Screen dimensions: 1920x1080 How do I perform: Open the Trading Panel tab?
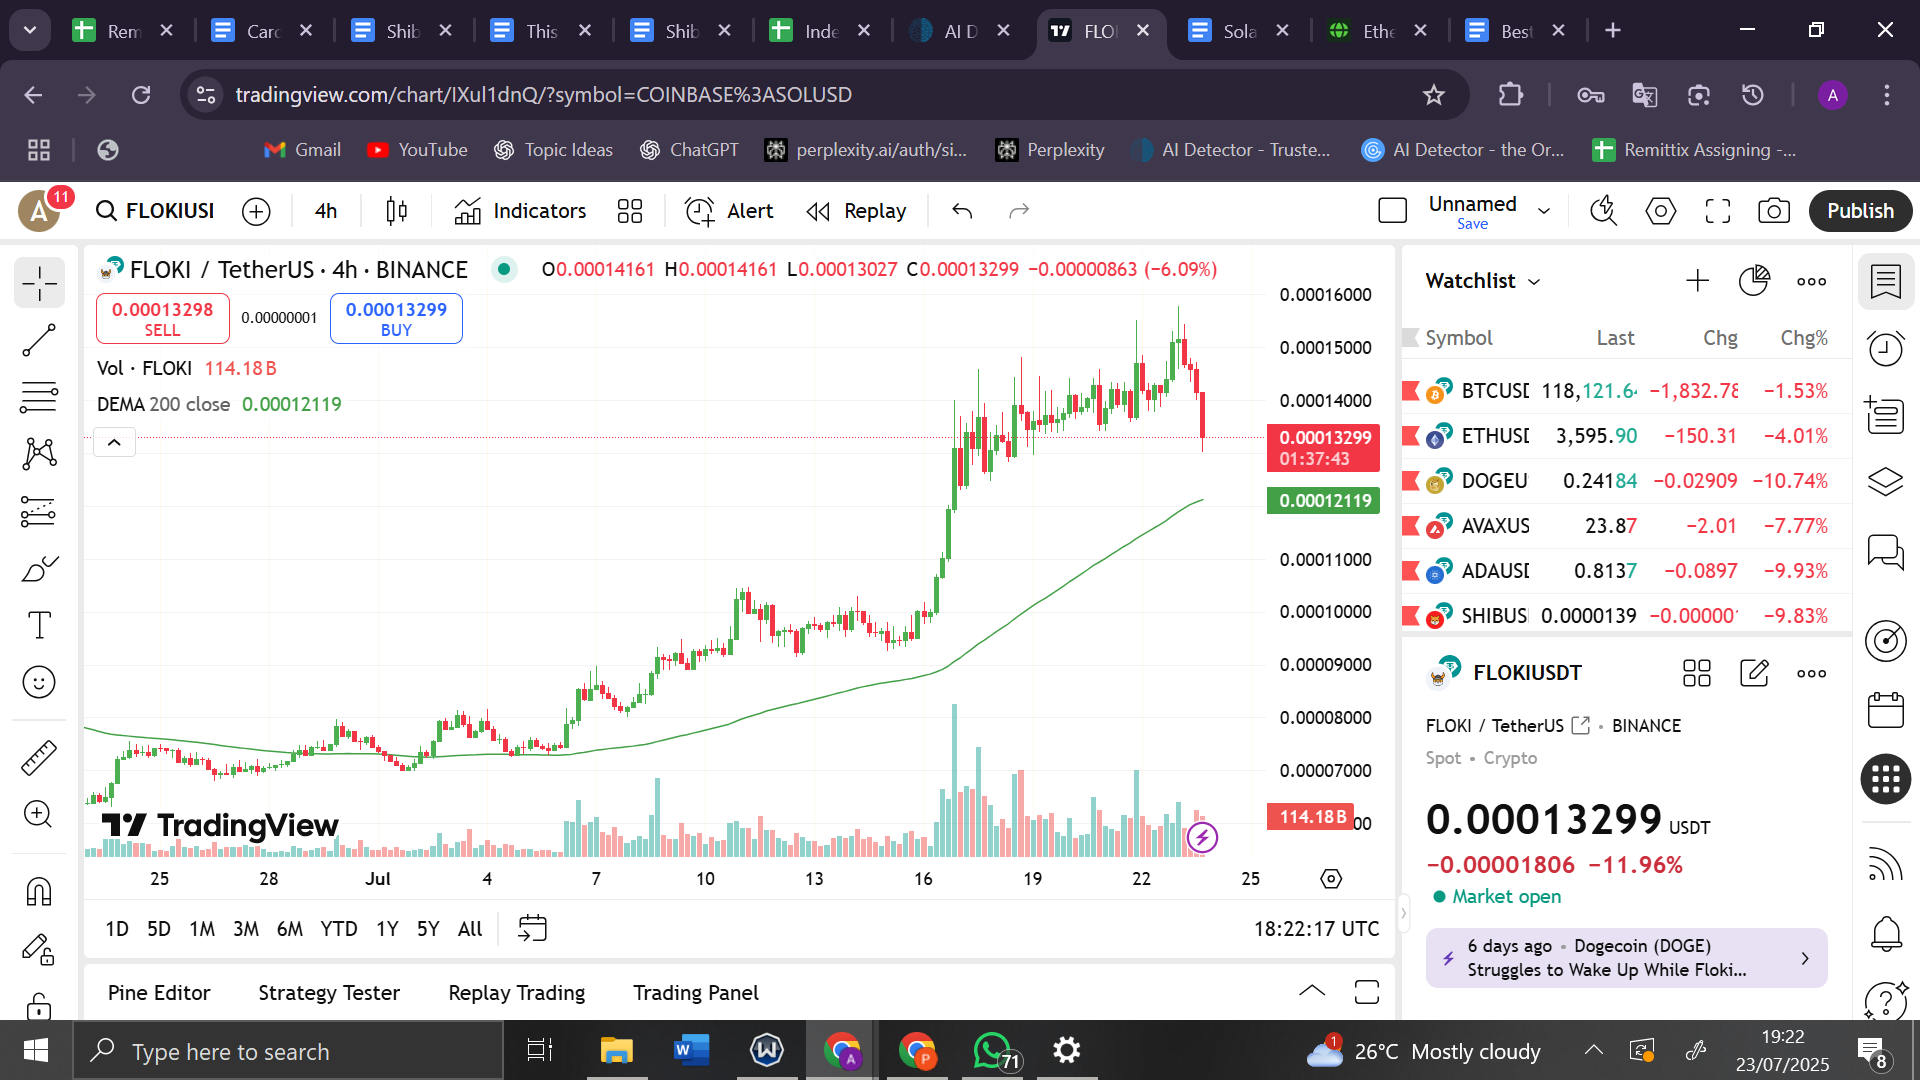click(x=696, y=993)
